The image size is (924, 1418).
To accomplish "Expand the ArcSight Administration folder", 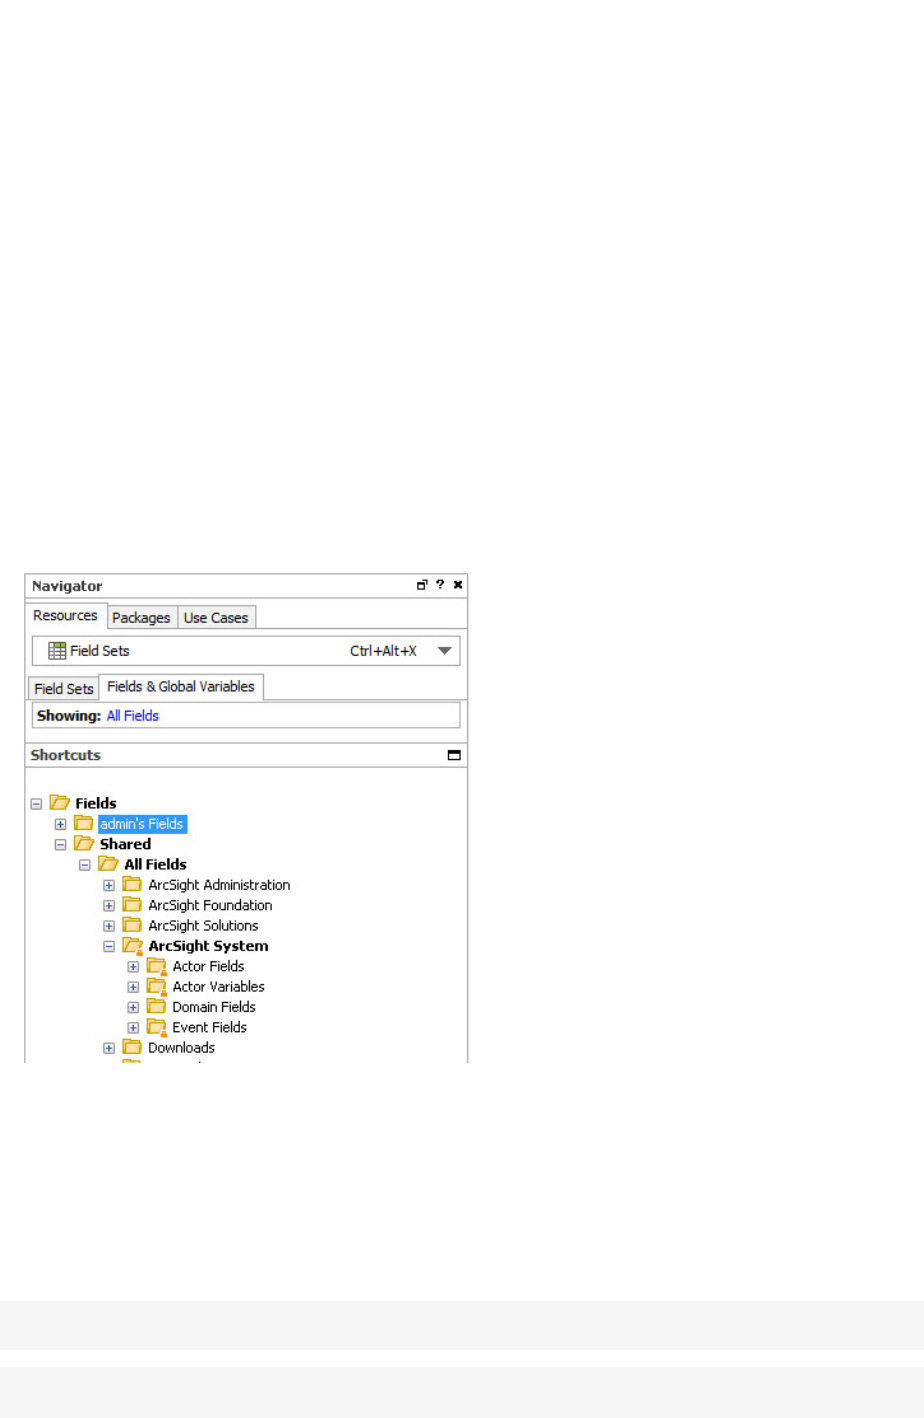I will pos(109,886).
